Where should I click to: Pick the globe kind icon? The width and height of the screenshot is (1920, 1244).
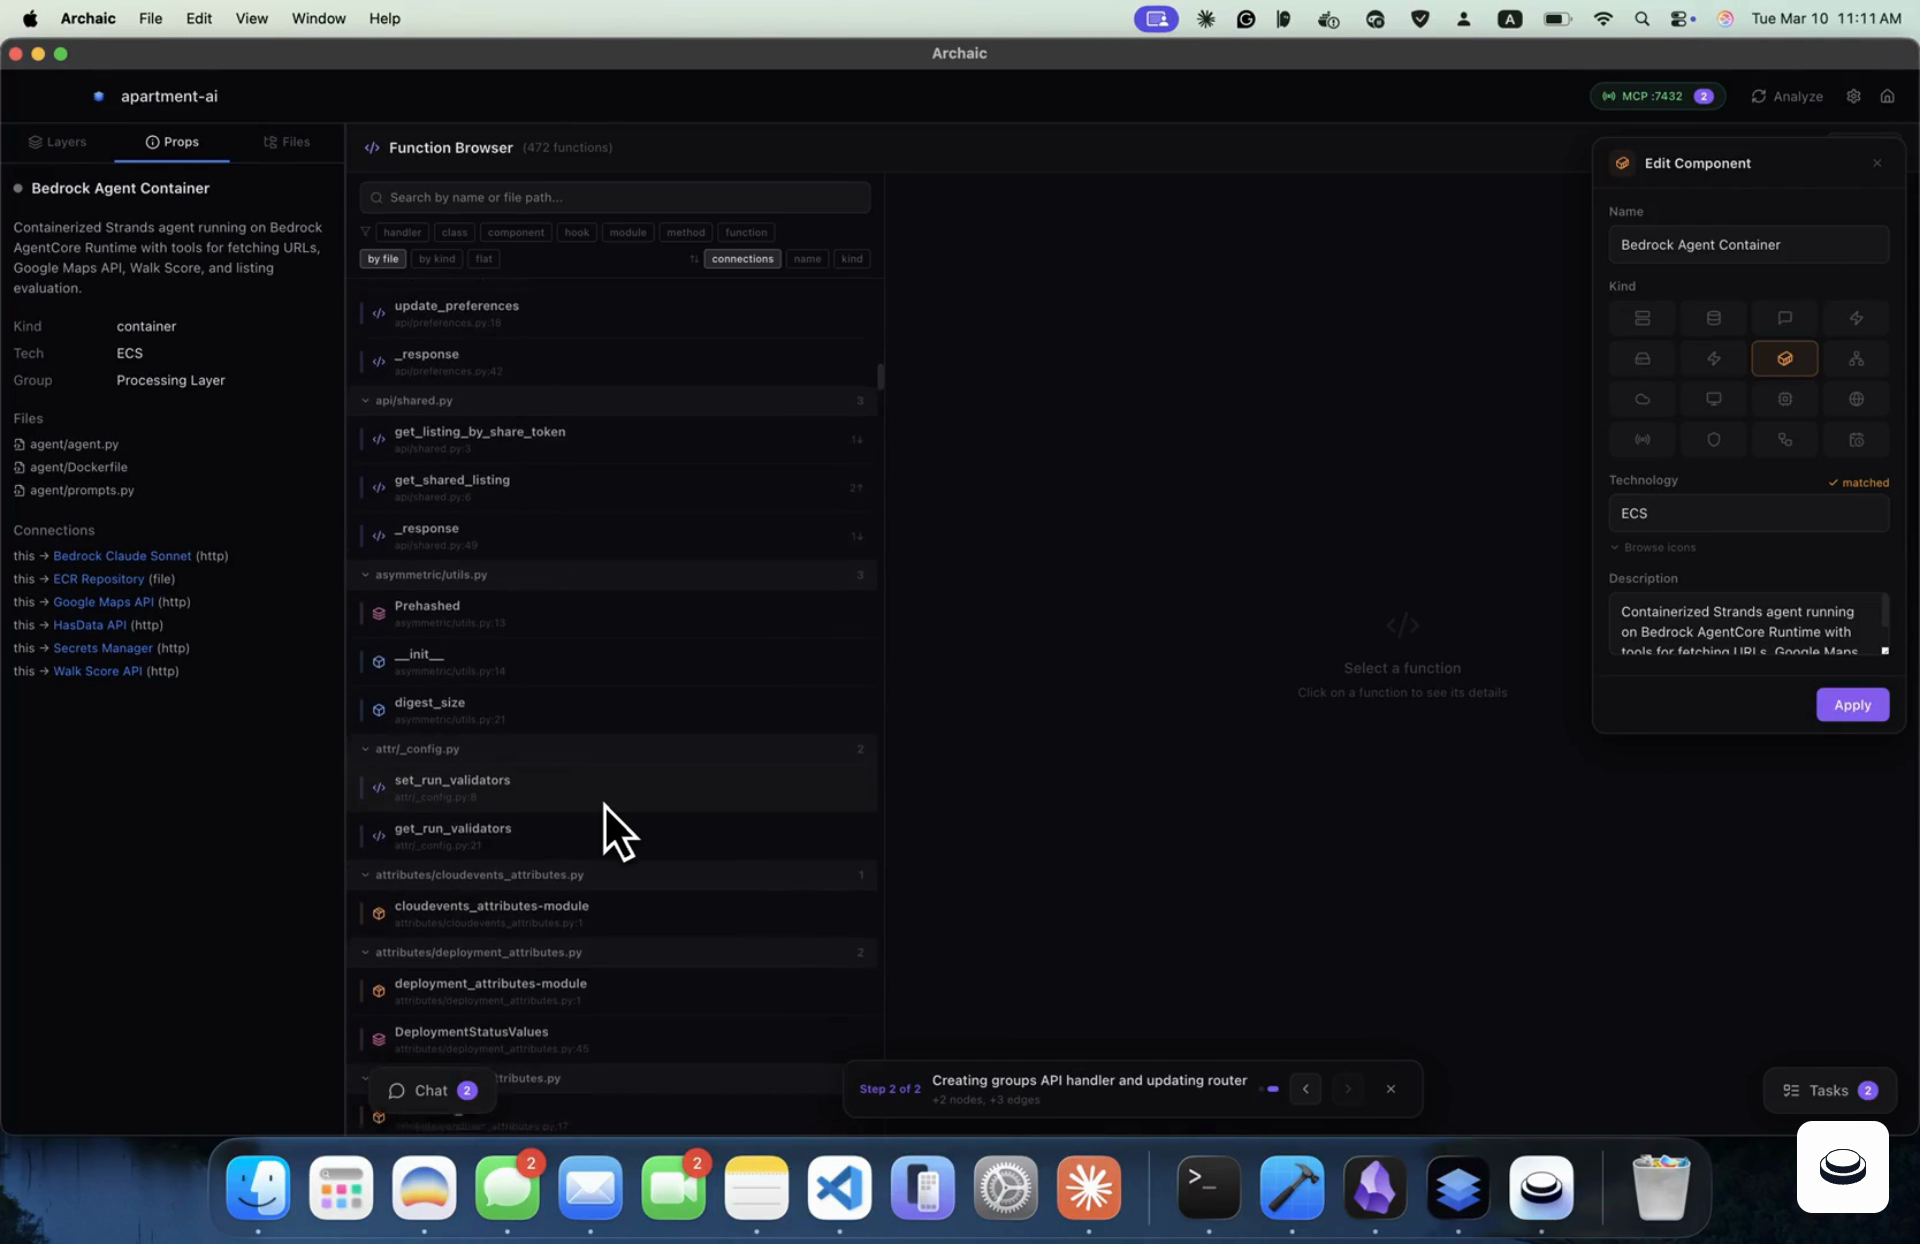pos(1856,399)
